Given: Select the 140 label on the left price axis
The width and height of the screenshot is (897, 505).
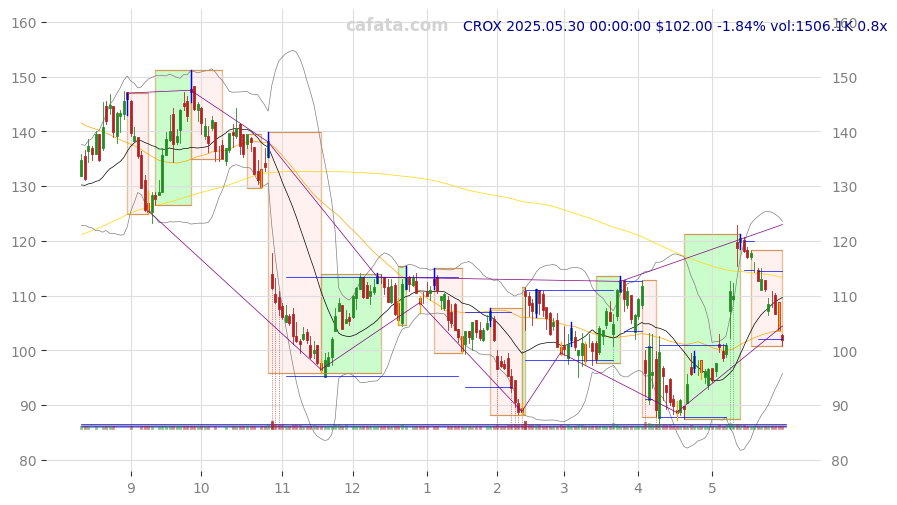Looking at the screenshot, I should coord(23,132).
